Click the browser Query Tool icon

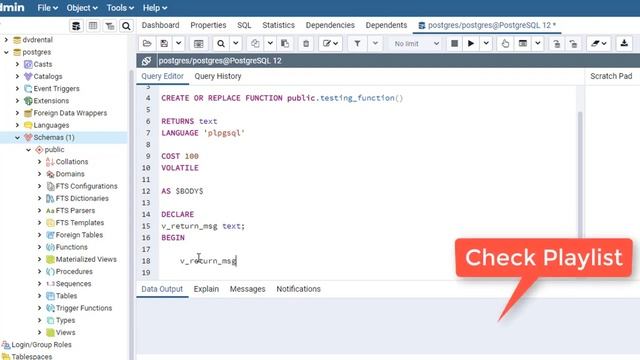[76, 26]
